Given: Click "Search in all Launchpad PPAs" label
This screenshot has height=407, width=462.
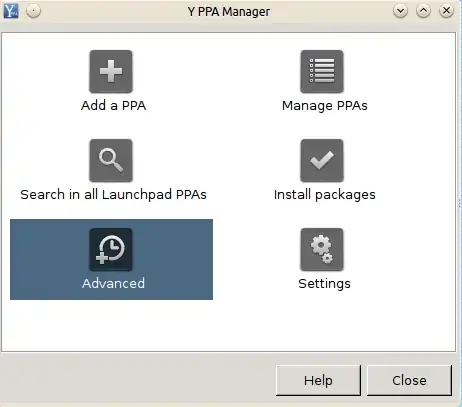Looking at the screenshot, I should coord(113,195).
